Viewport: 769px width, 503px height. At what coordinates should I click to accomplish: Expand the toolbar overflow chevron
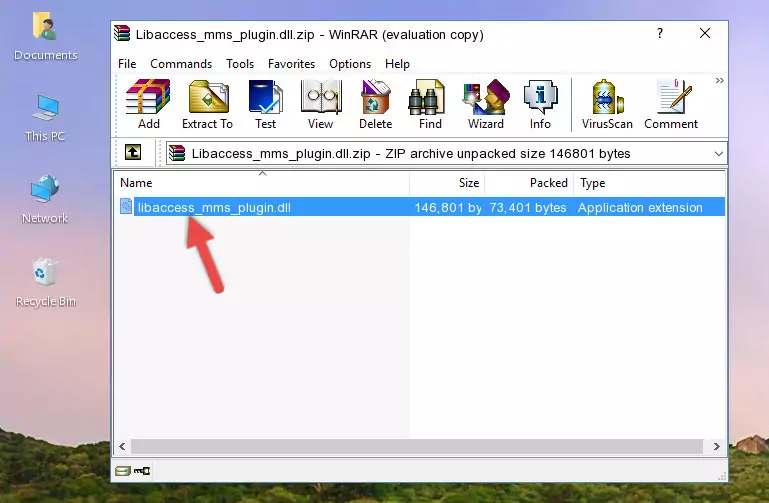[719, 80]
